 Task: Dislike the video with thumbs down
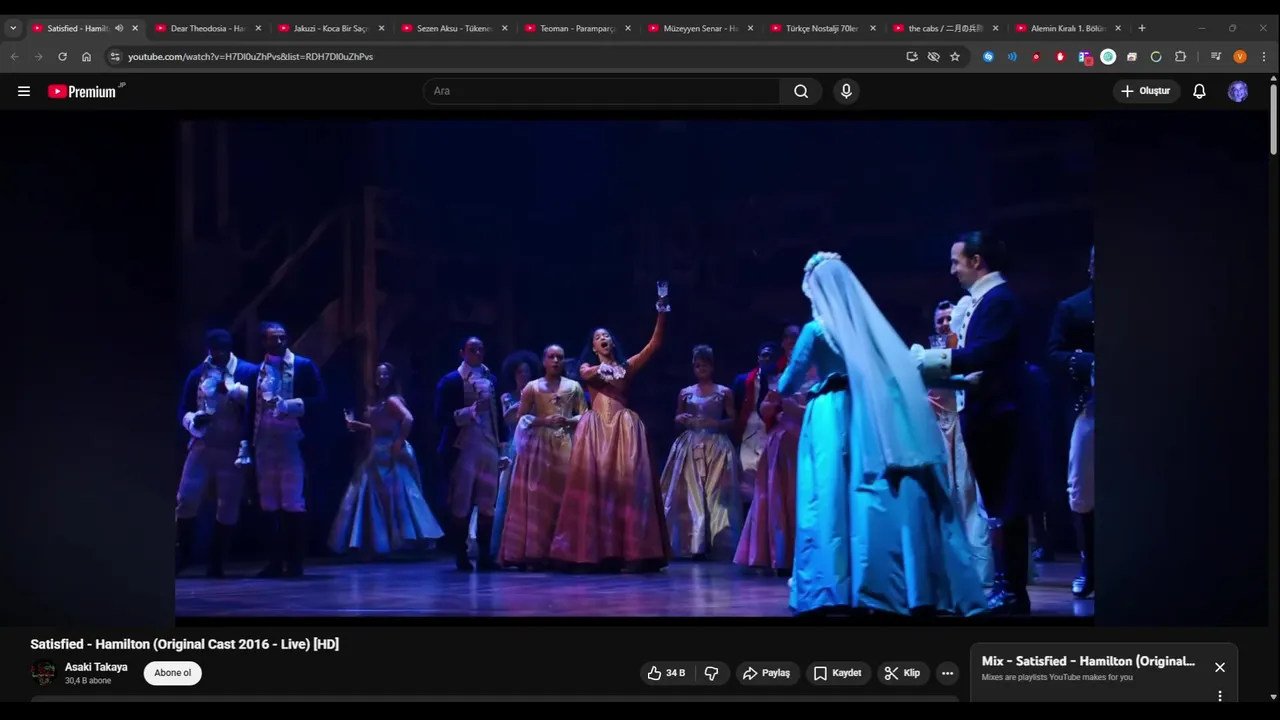pyautogui.click(x=711, y=673)
